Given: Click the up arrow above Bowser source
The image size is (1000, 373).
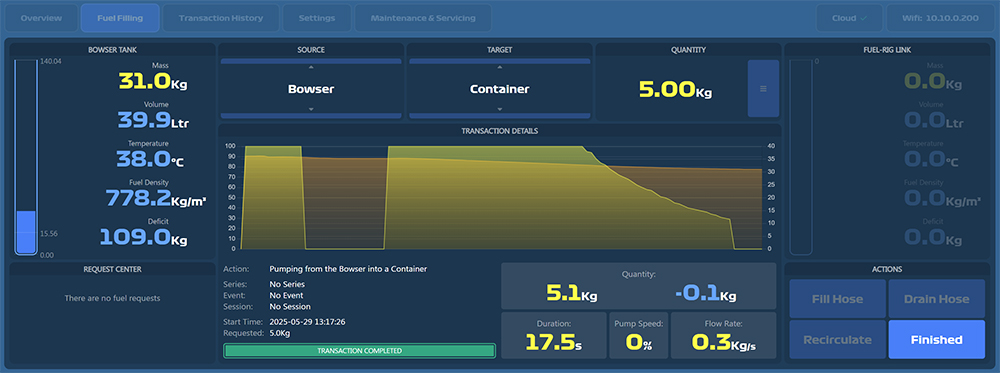Looking at the screenshot, I should (x=311, y=67).
